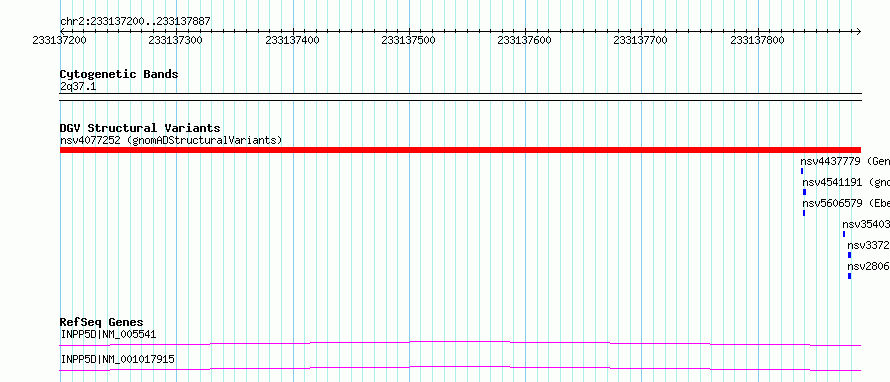Viewport: 890px width, 382px height.
Task: Click the 2q37.1 cytogenetic band bar
Action: [460, 97]
